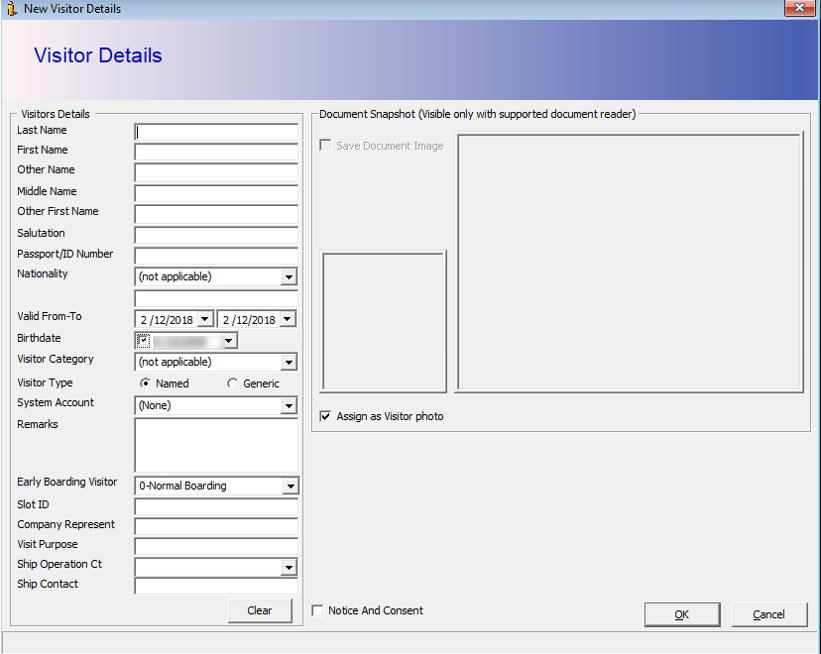821x654 pixels.
Task: Expand the System Account dropdown
Action: click(289, 406)
